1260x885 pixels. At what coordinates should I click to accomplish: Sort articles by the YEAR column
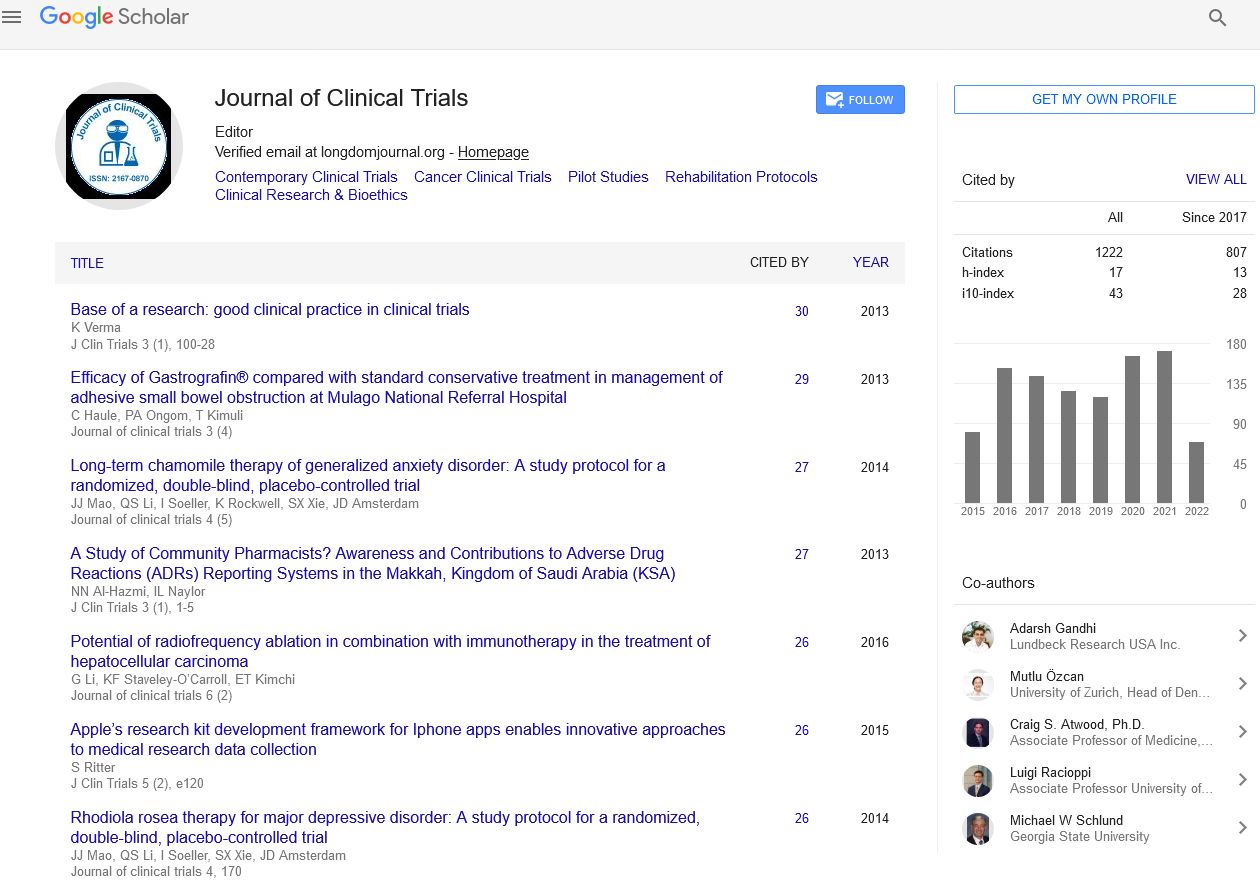coord(870,263)
